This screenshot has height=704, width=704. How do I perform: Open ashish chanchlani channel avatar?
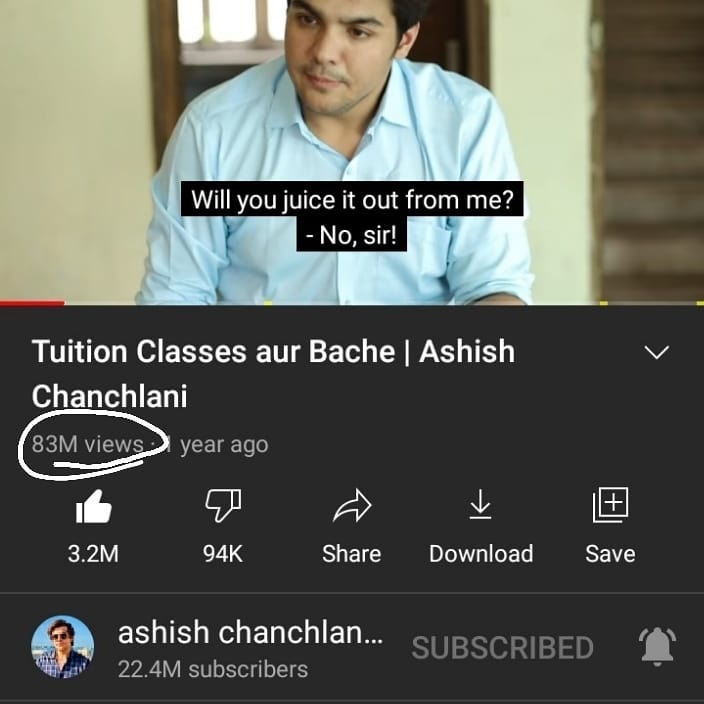coord(62,647)
